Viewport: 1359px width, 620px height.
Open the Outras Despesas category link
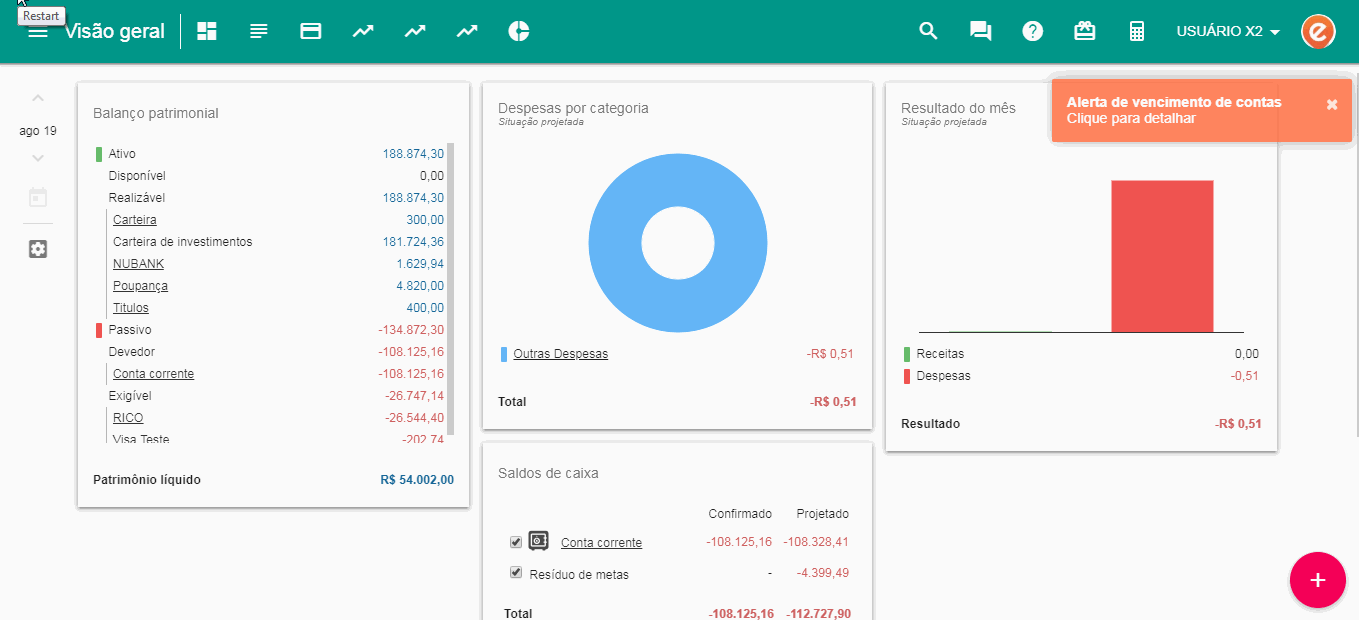pos(560,354)
